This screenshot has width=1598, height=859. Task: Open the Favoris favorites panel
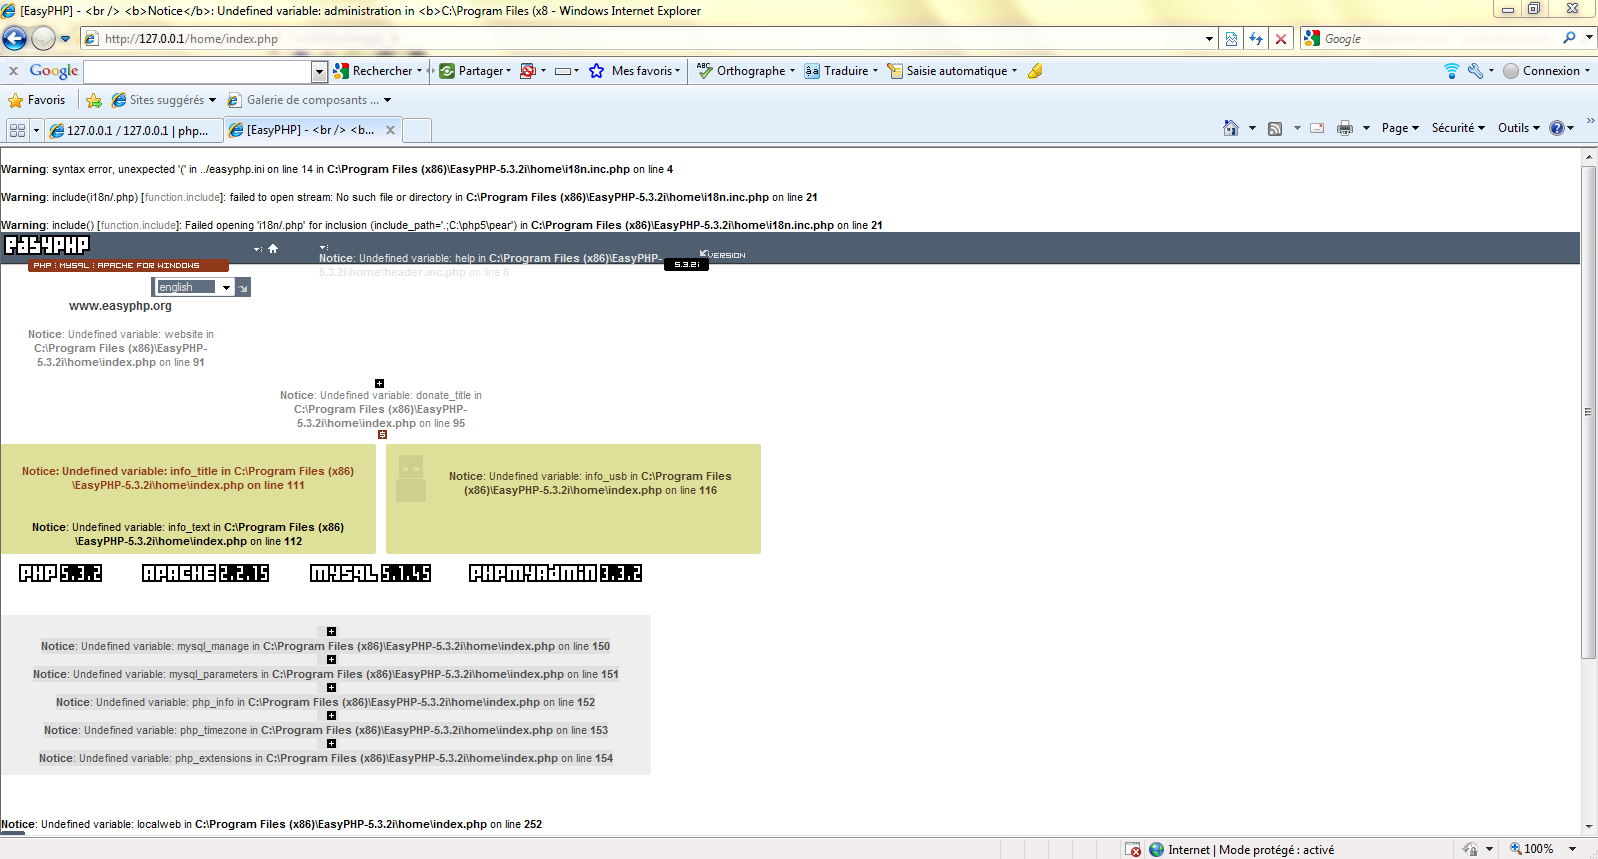coord(37,100)
